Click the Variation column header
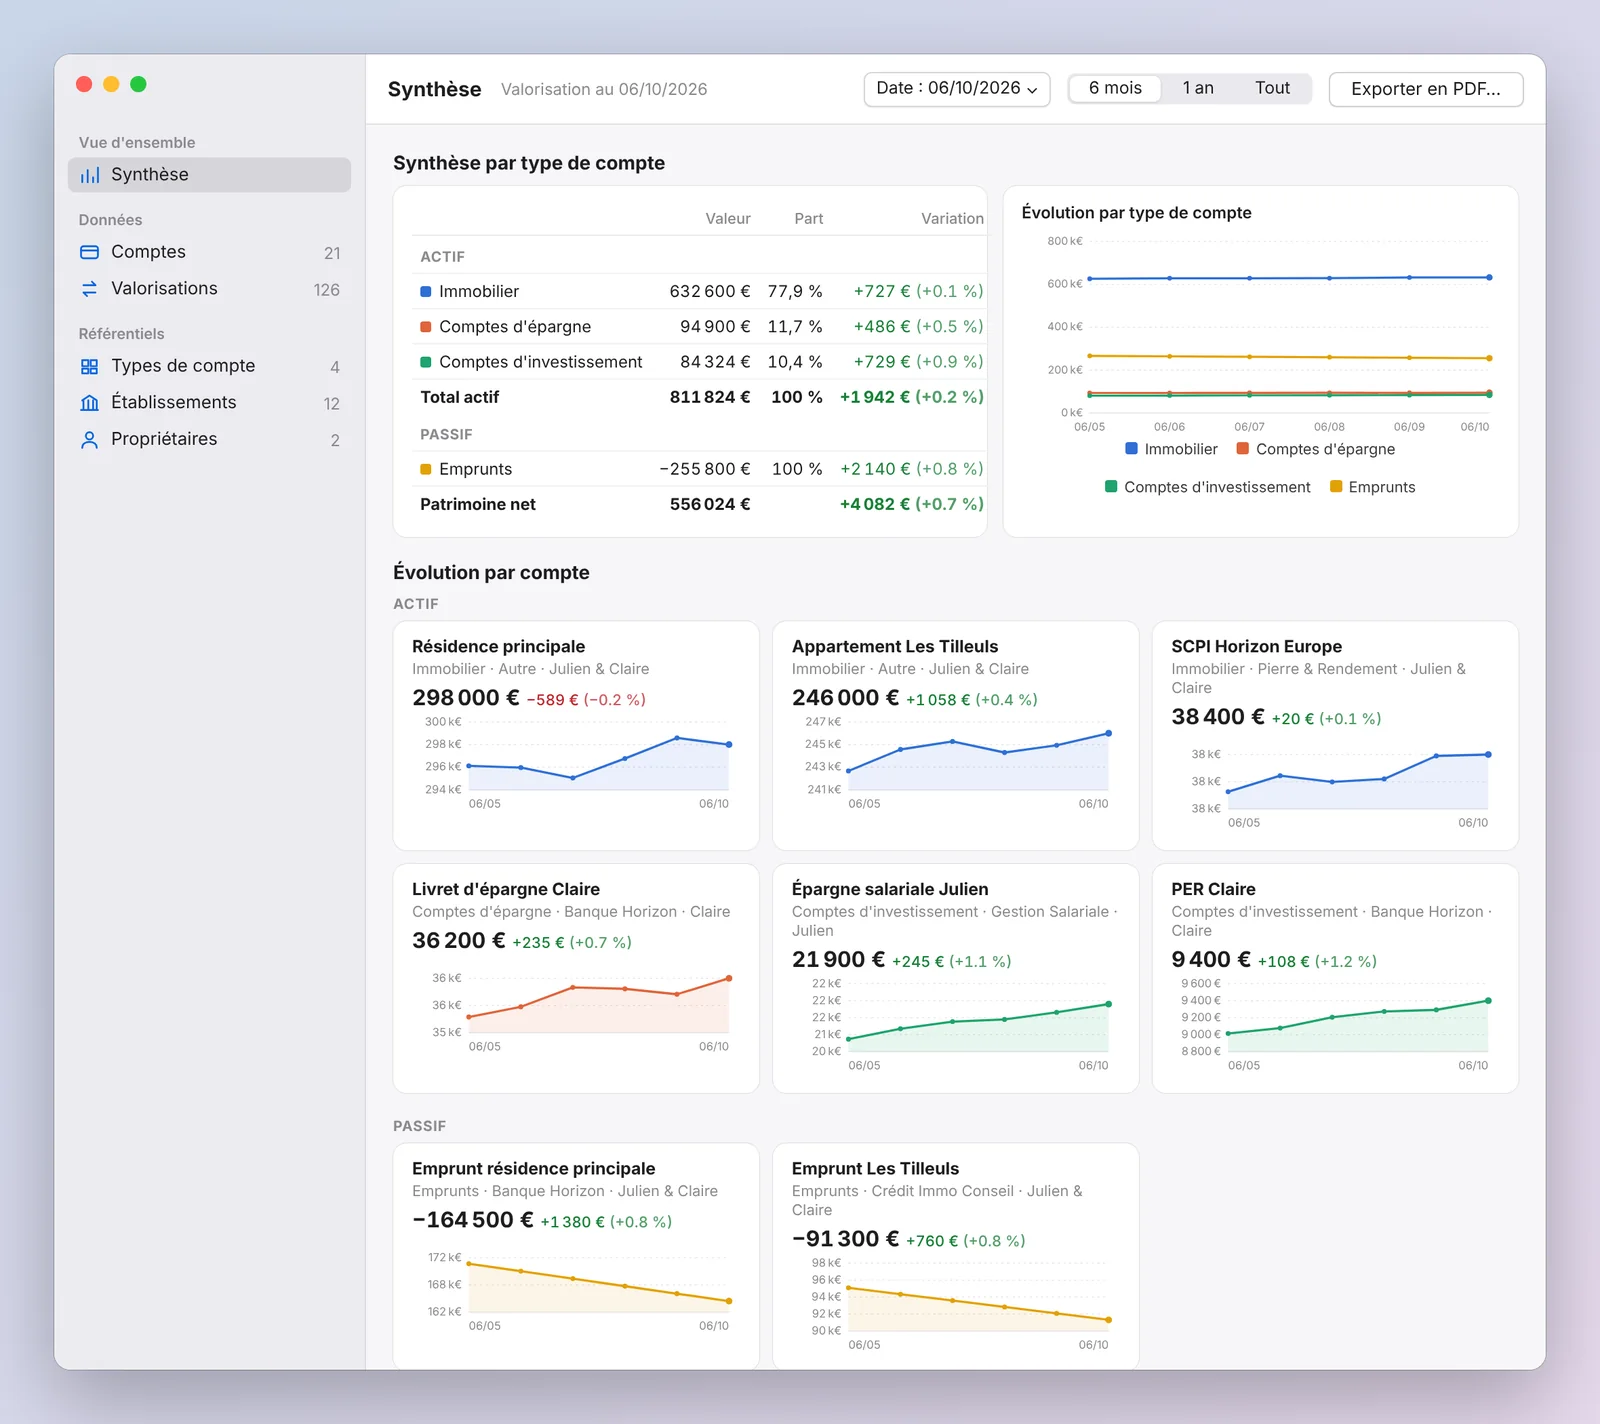The height and width of the screenshot is (1424, 1600). click(952, 219)
